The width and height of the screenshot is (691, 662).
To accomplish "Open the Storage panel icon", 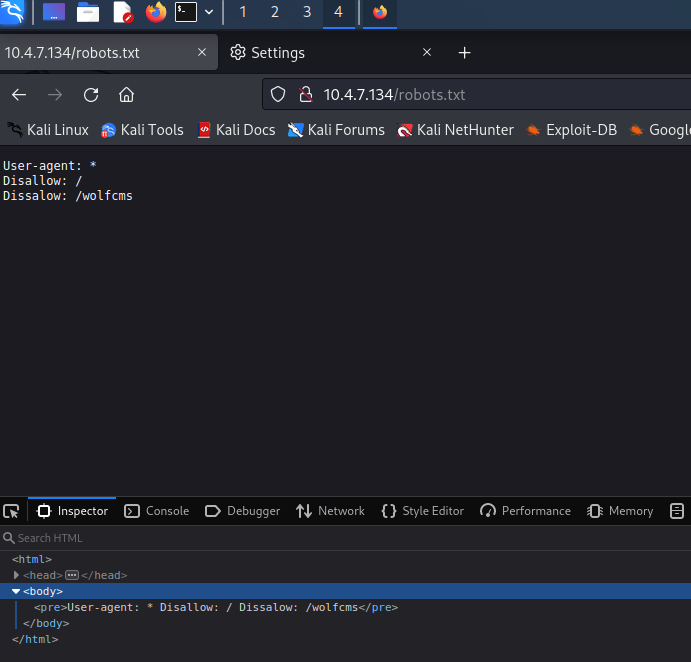I will tap(677, 511).
